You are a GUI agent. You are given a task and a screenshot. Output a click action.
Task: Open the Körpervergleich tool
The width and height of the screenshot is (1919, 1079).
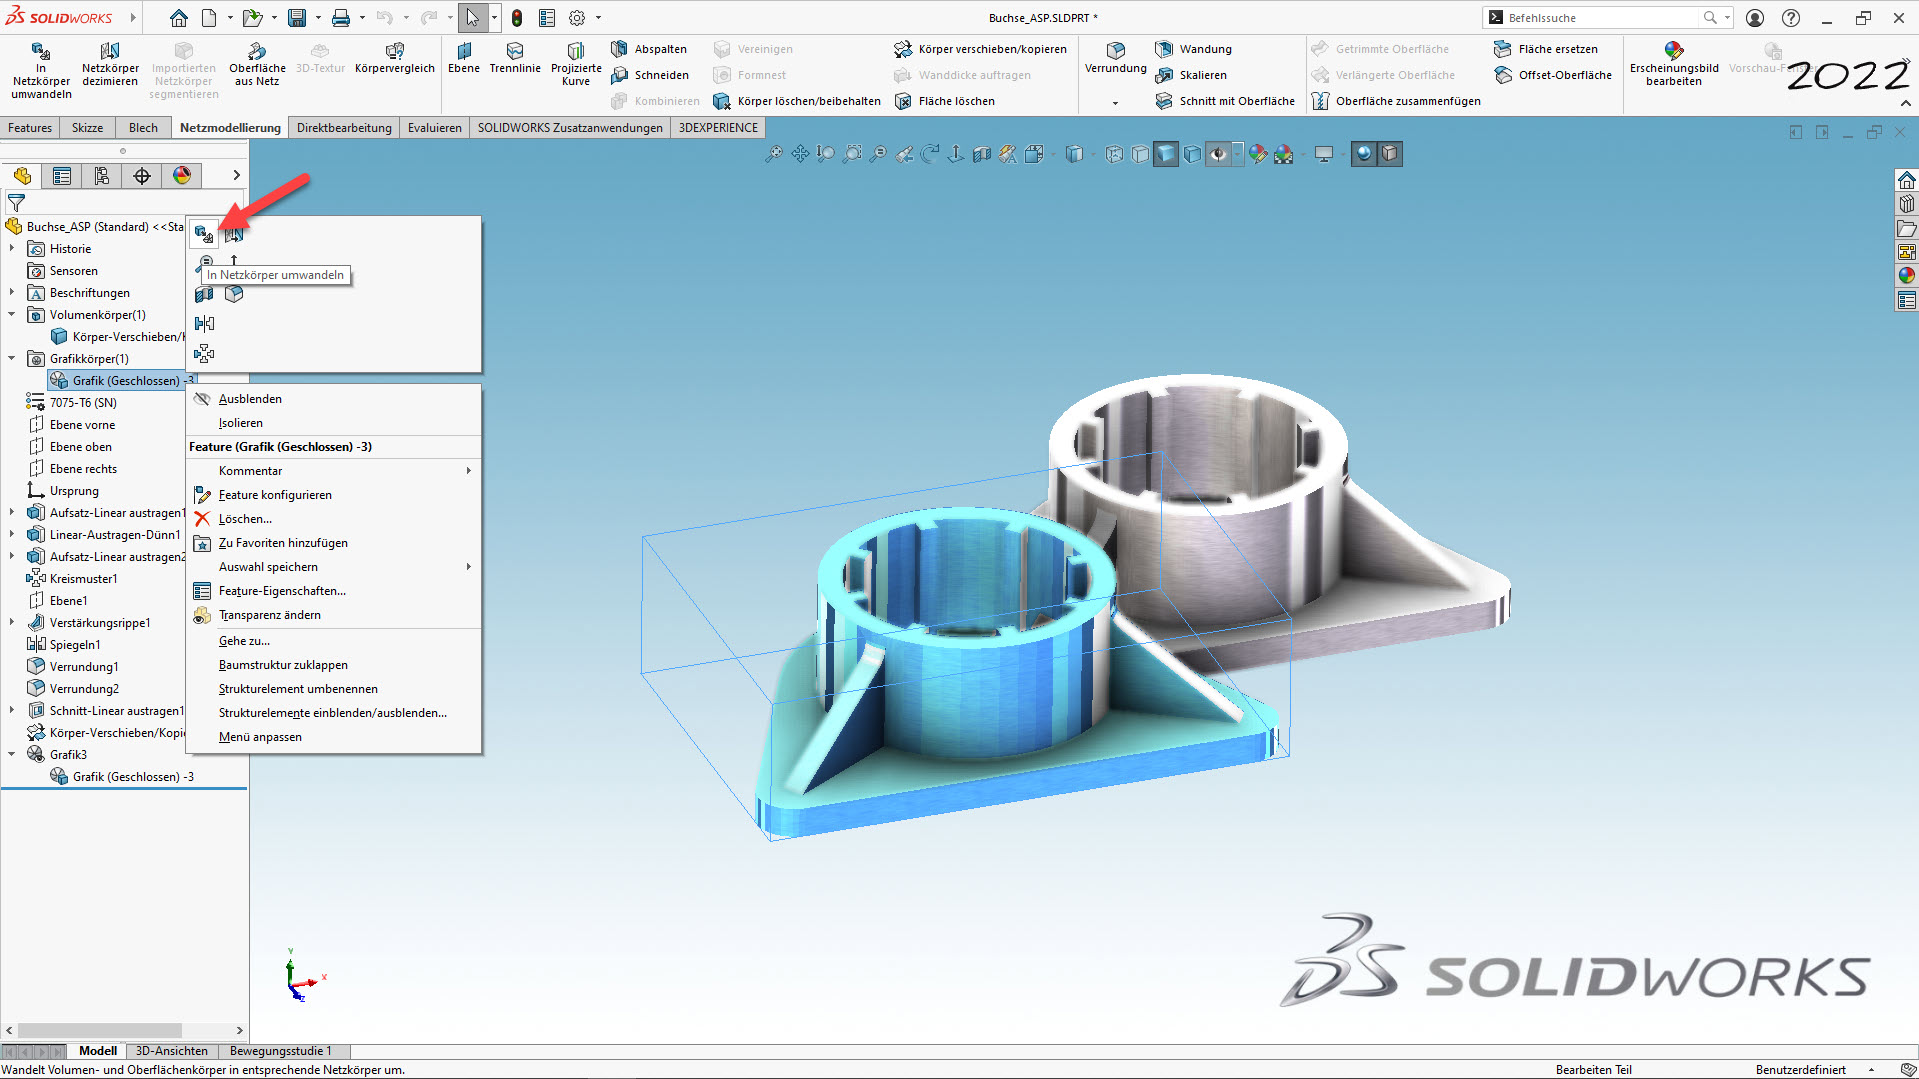395,59
